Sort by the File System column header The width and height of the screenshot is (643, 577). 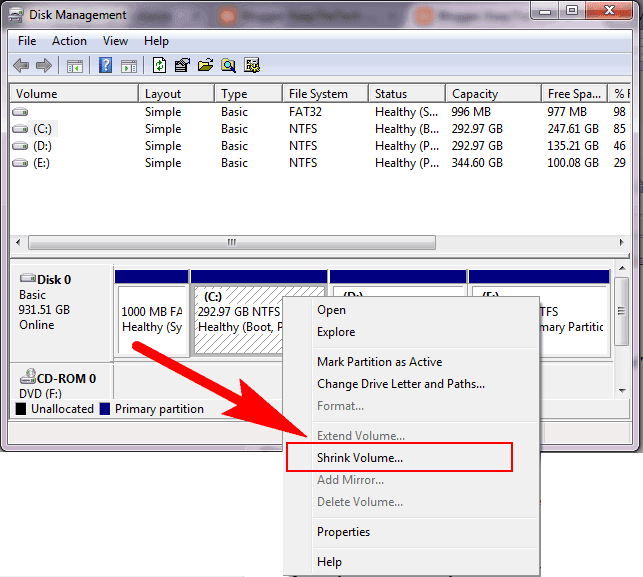click(325, 94)
